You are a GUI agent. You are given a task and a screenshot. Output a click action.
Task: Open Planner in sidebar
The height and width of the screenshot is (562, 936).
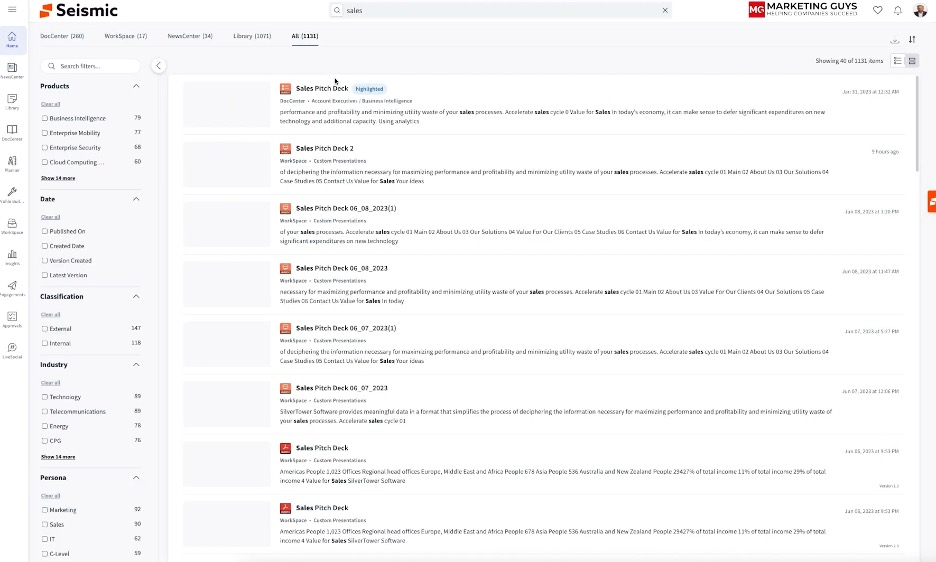click(12, 164)
